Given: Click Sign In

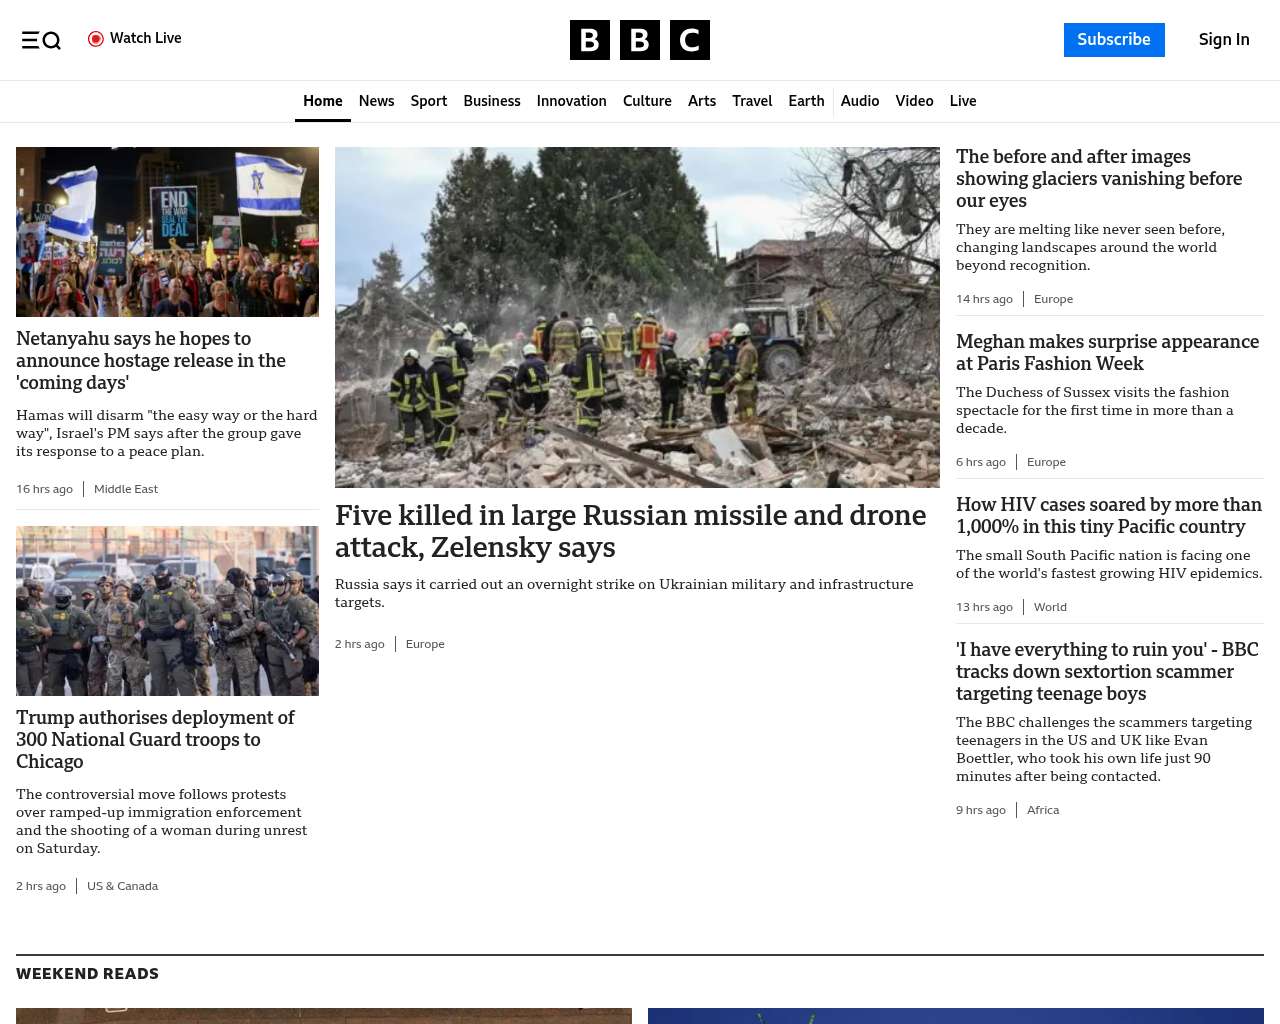Looking at the screenshot, I should 1223,40.
